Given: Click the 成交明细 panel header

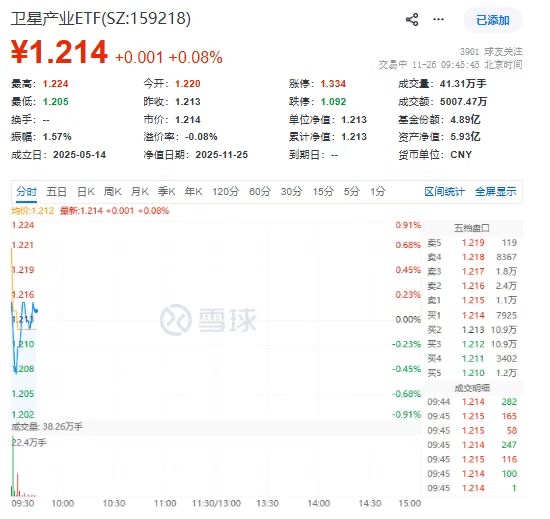Looking at the screenshot, I should click(472, 388).
